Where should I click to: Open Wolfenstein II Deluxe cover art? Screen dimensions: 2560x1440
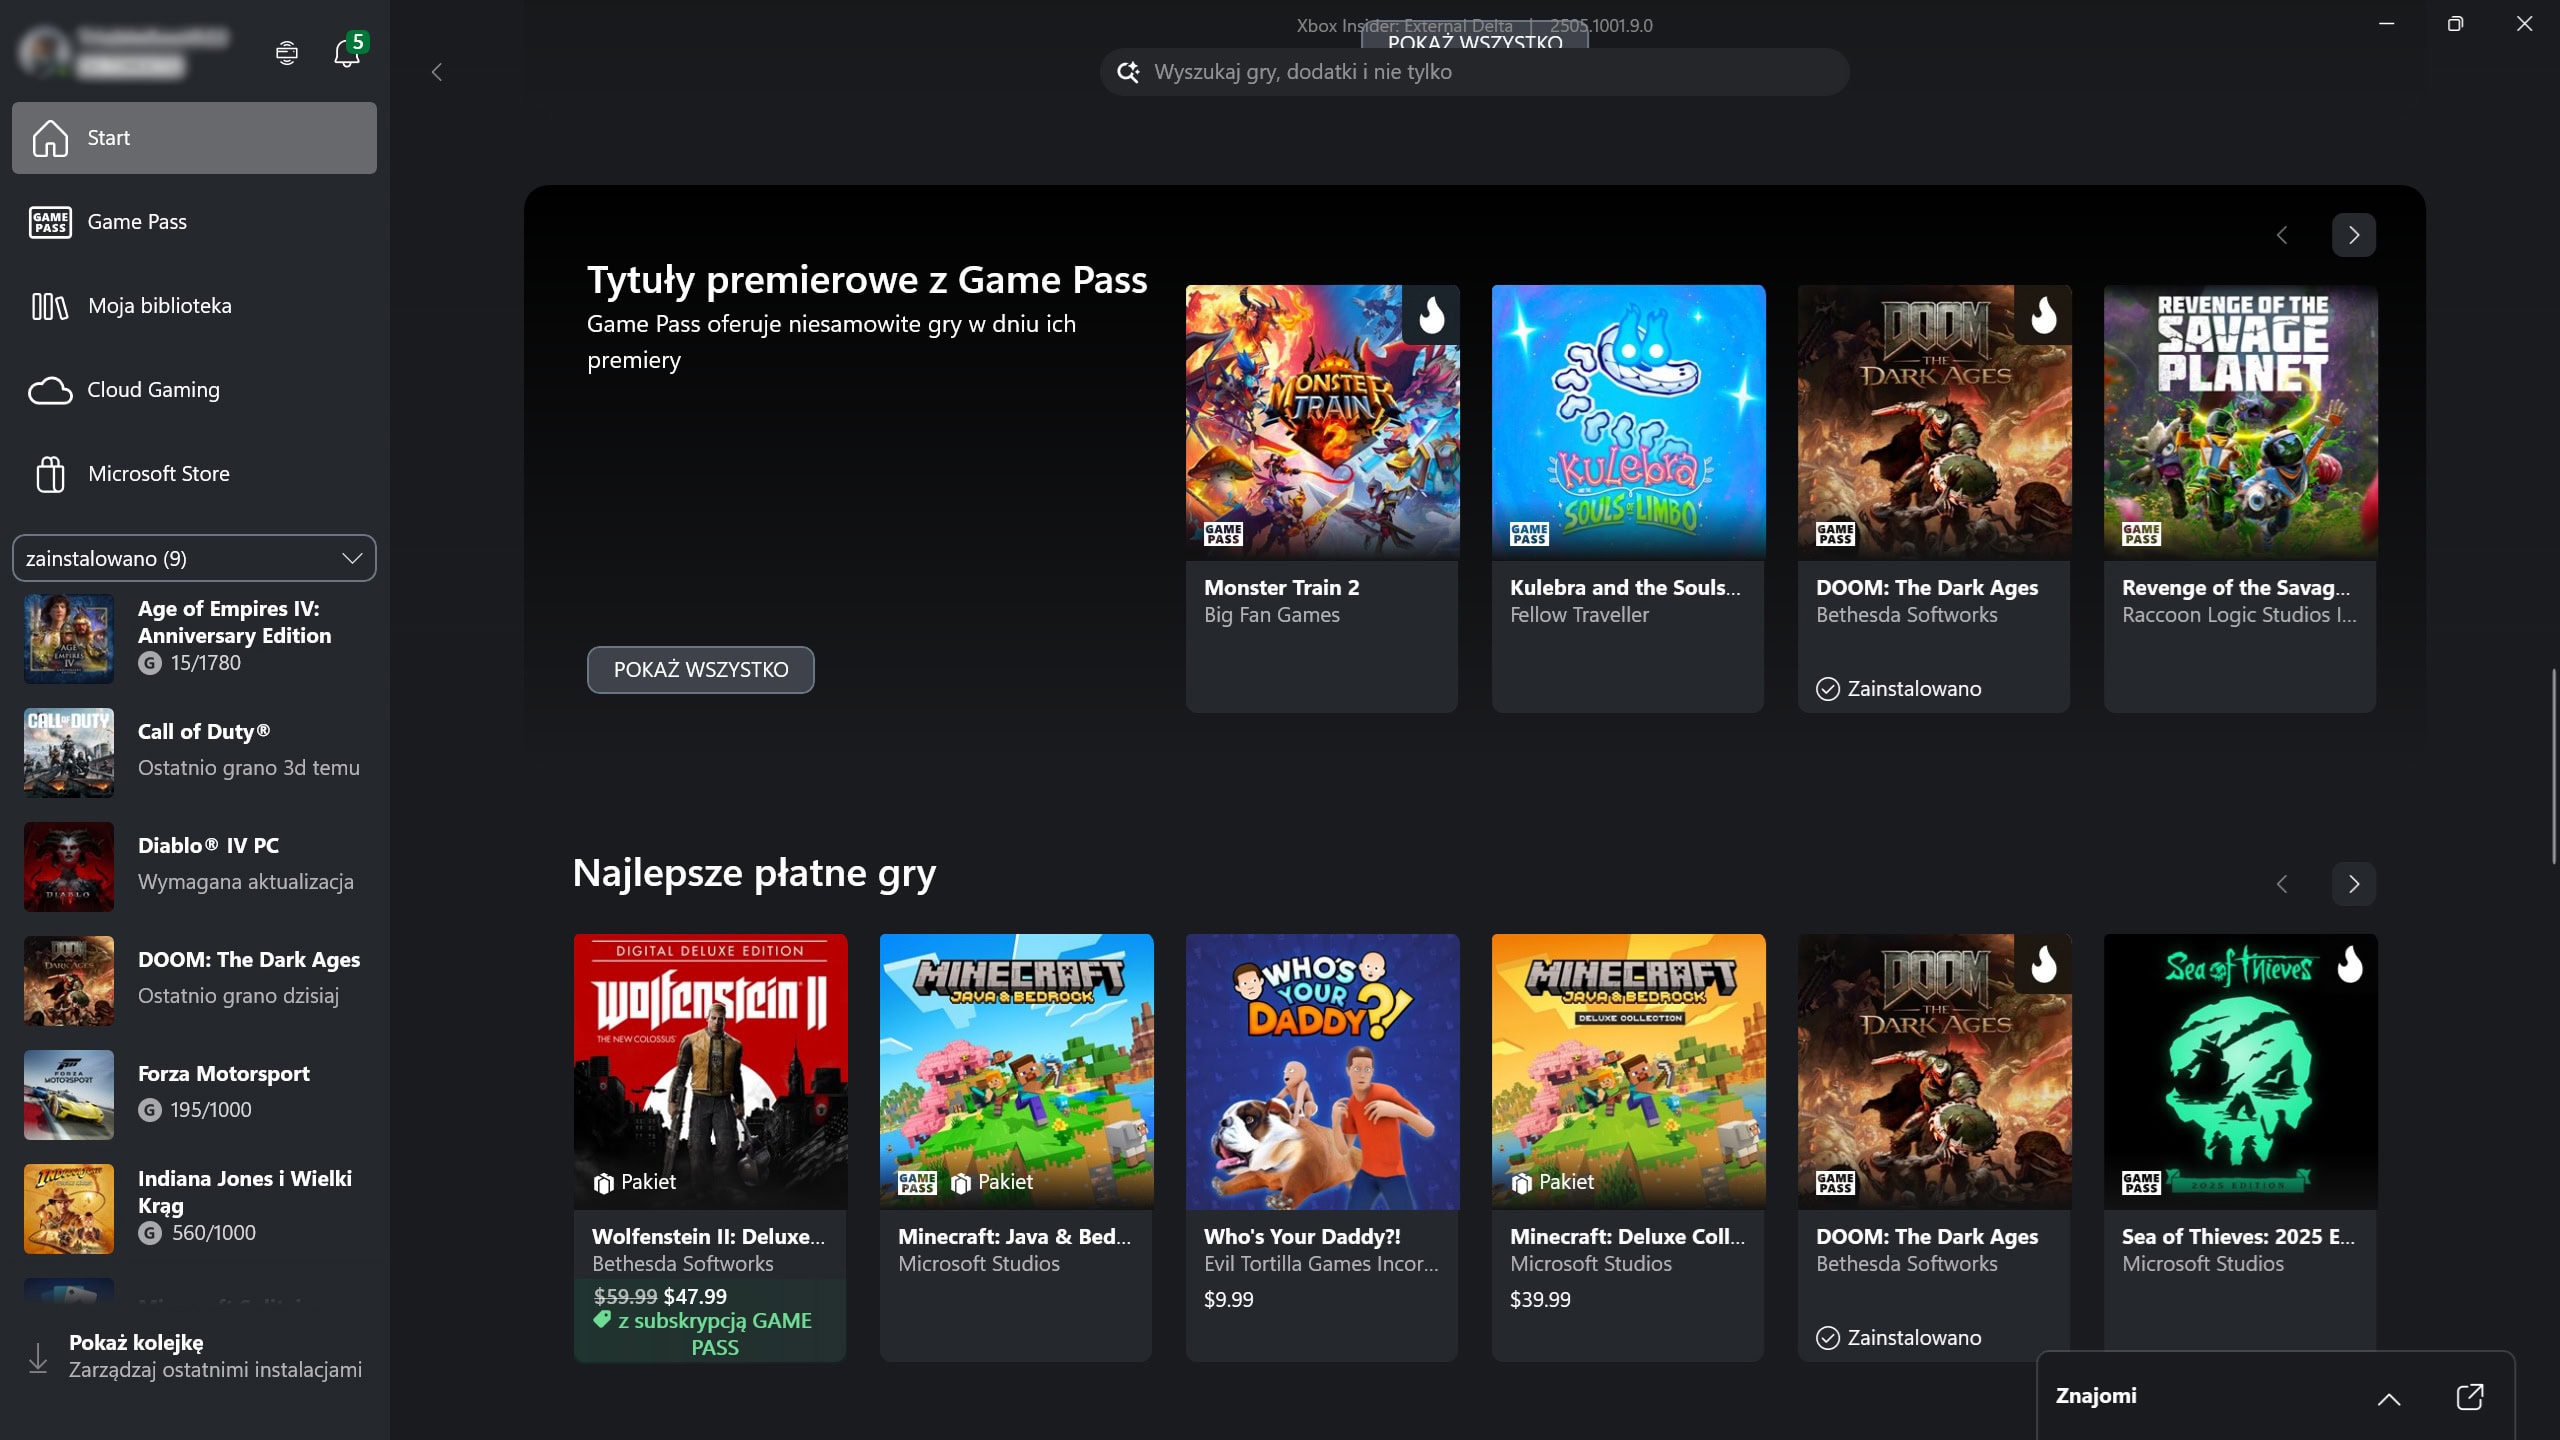(710, 1071)
